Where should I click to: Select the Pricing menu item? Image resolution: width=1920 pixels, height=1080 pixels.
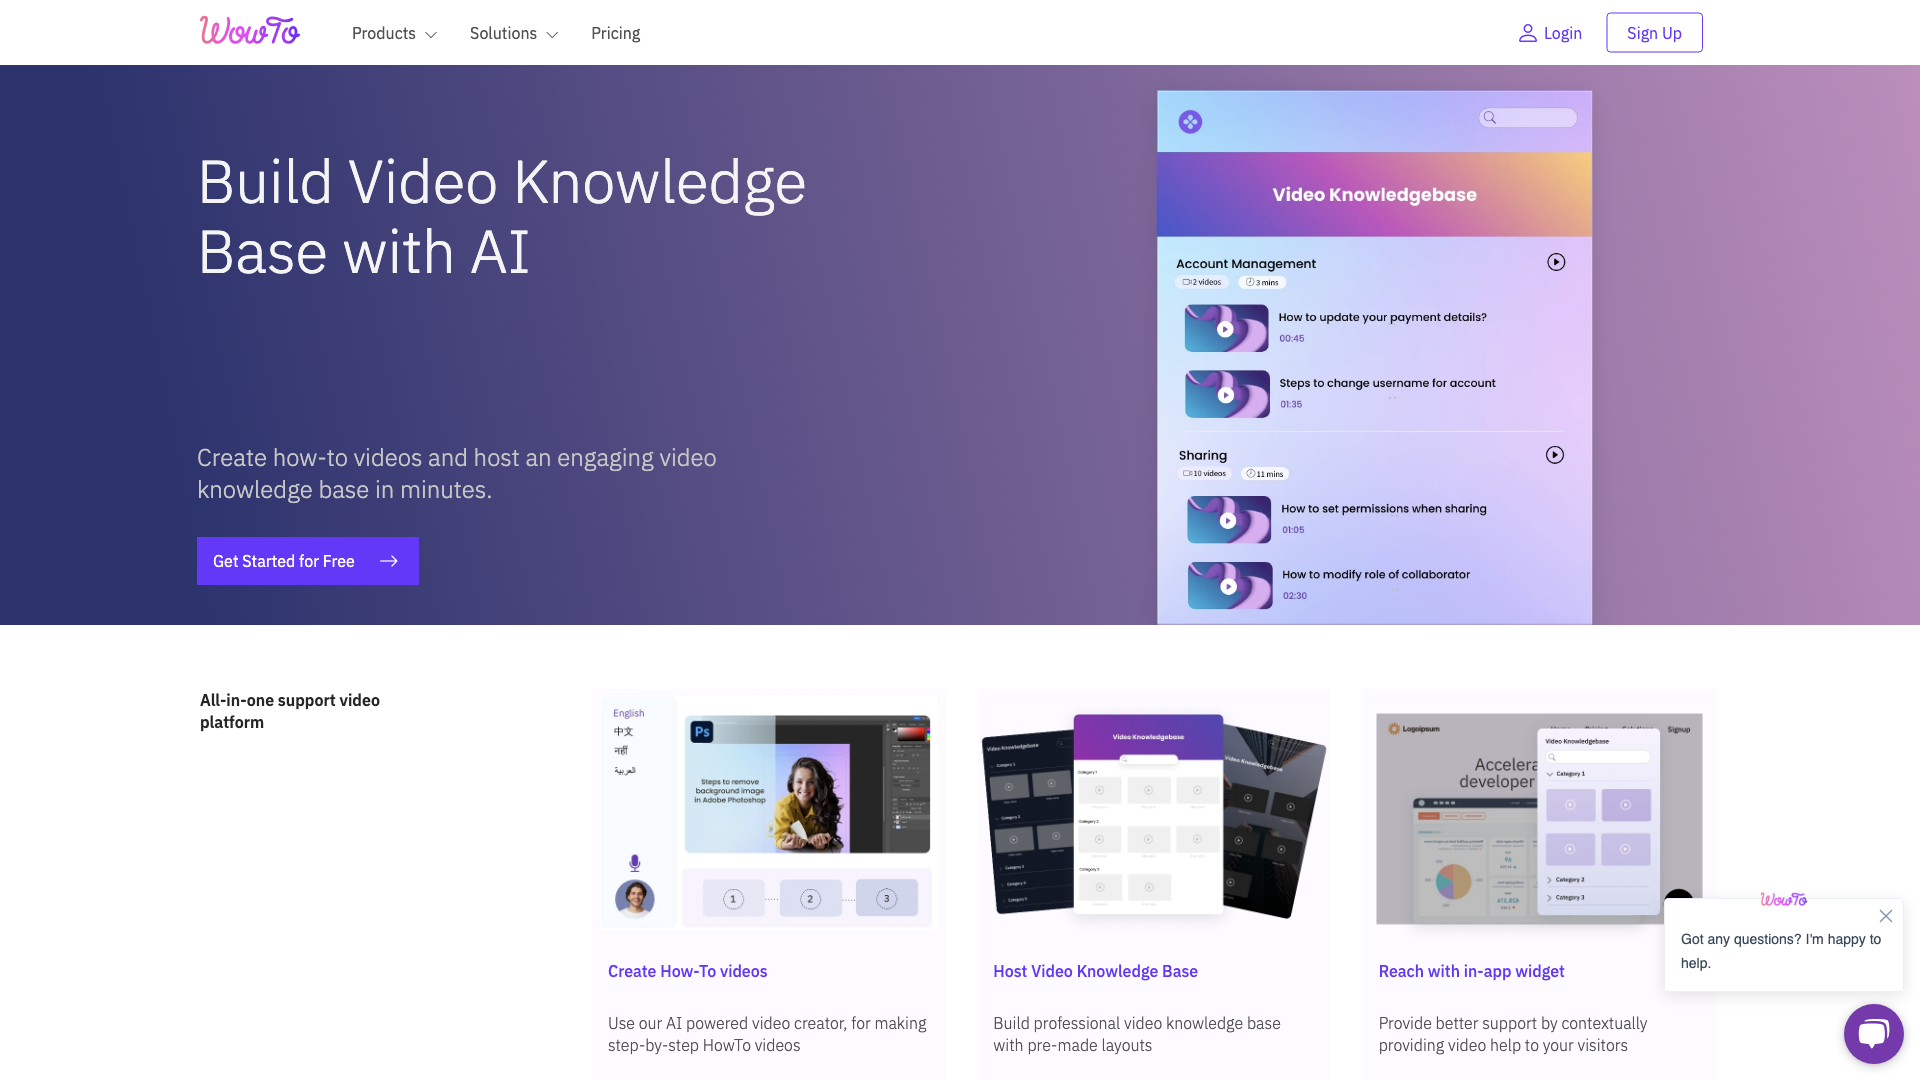615,33
